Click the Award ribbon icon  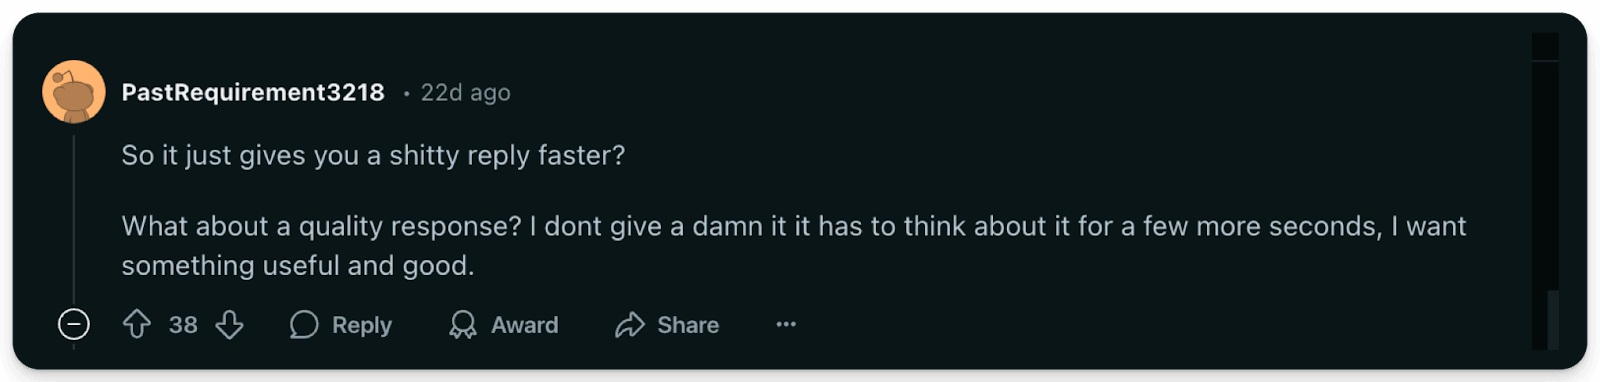(x=463, y=325)
